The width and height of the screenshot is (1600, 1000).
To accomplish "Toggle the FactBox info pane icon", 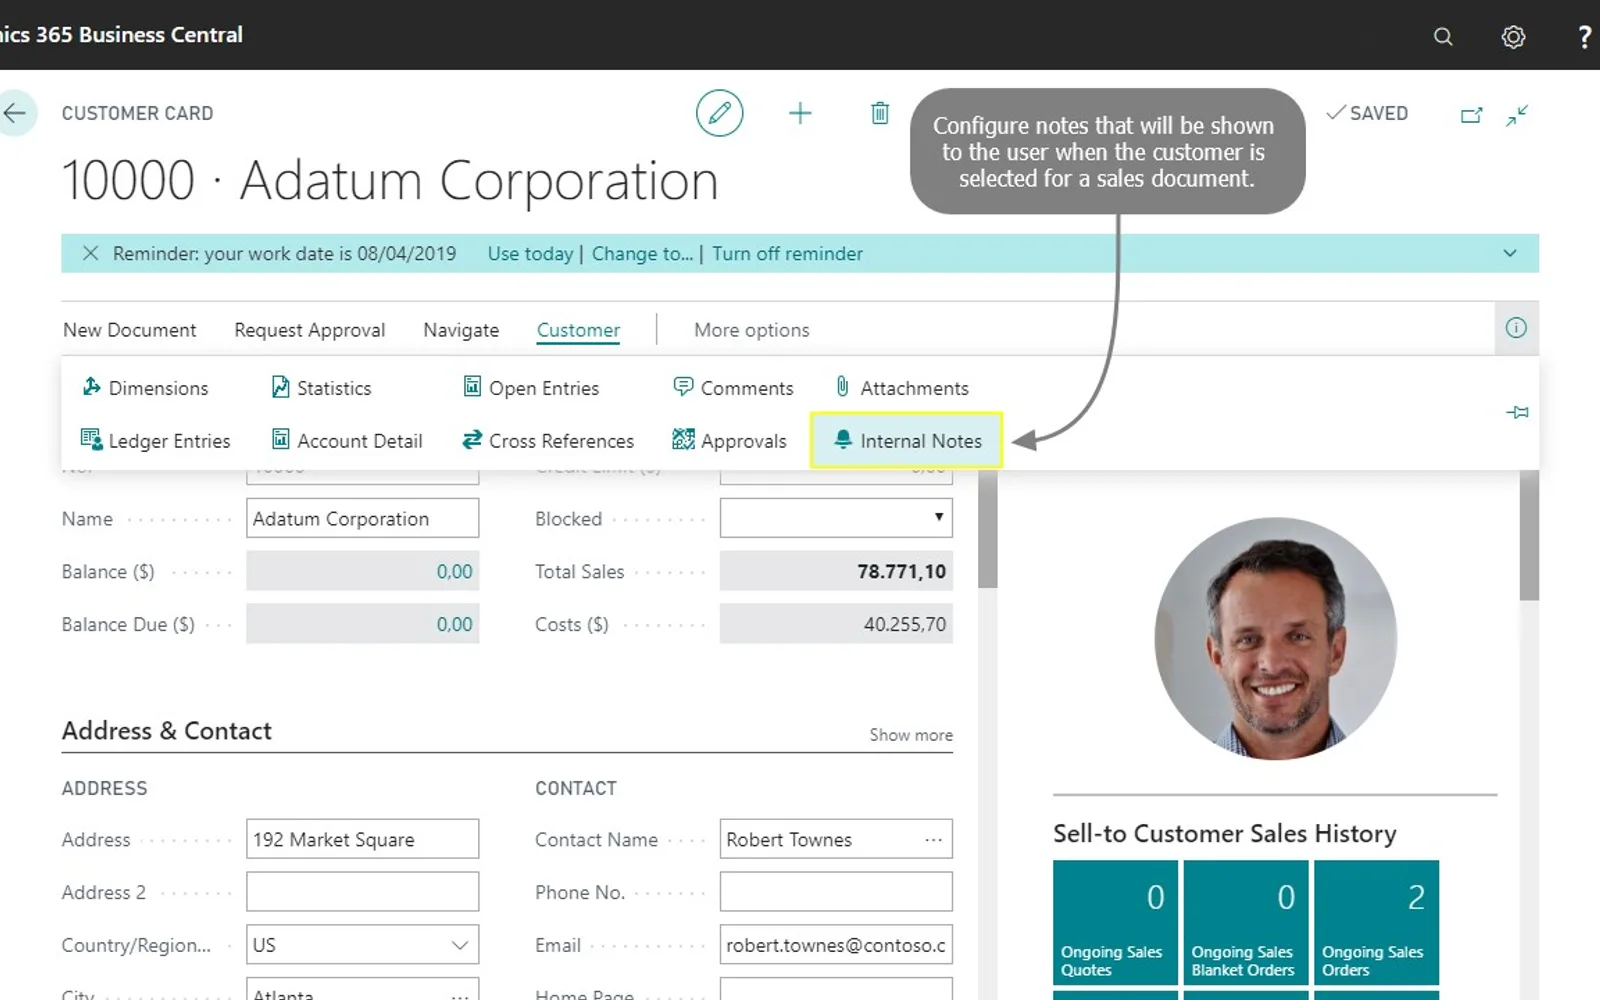I will tap(1516, 328).
